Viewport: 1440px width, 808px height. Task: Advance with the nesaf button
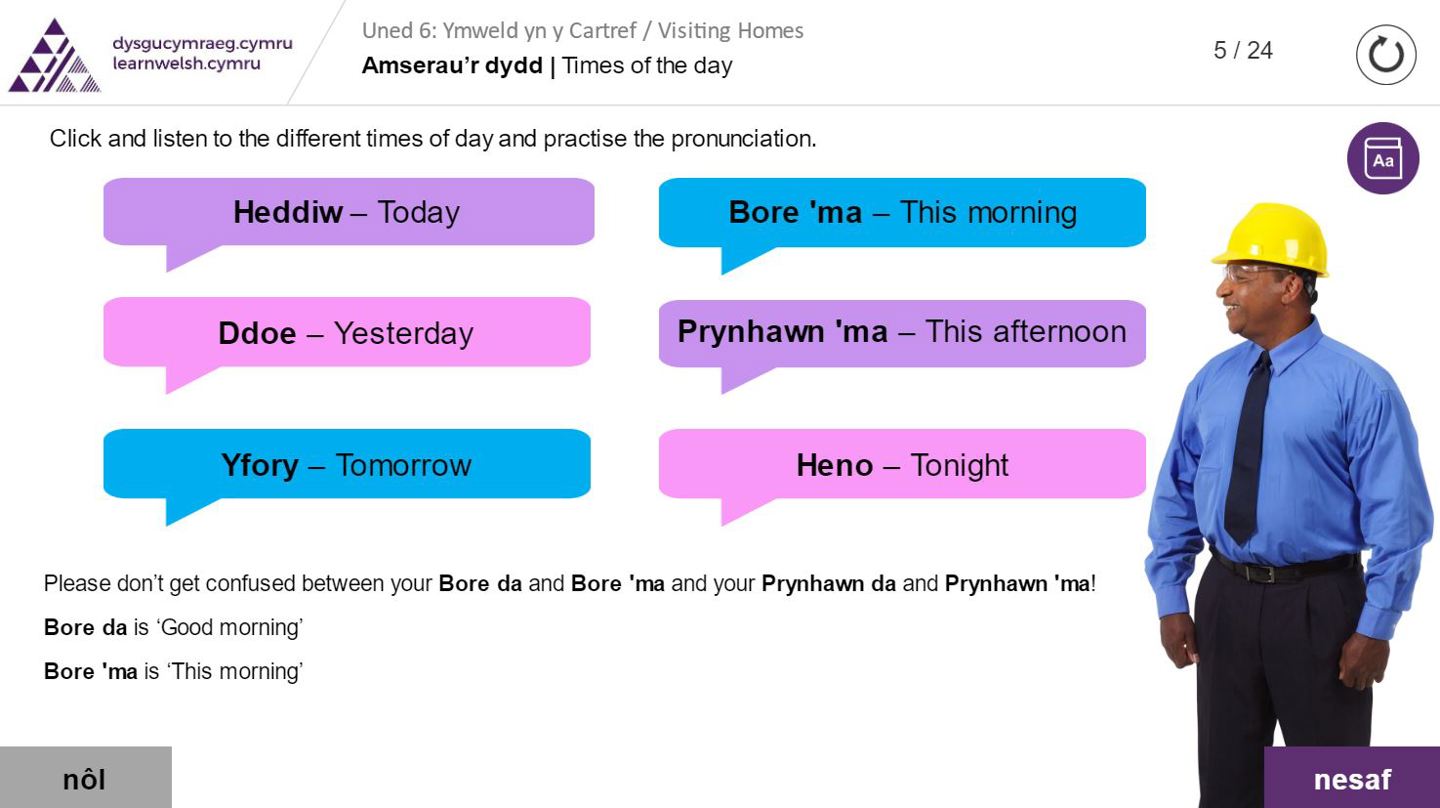point(1351,778)
